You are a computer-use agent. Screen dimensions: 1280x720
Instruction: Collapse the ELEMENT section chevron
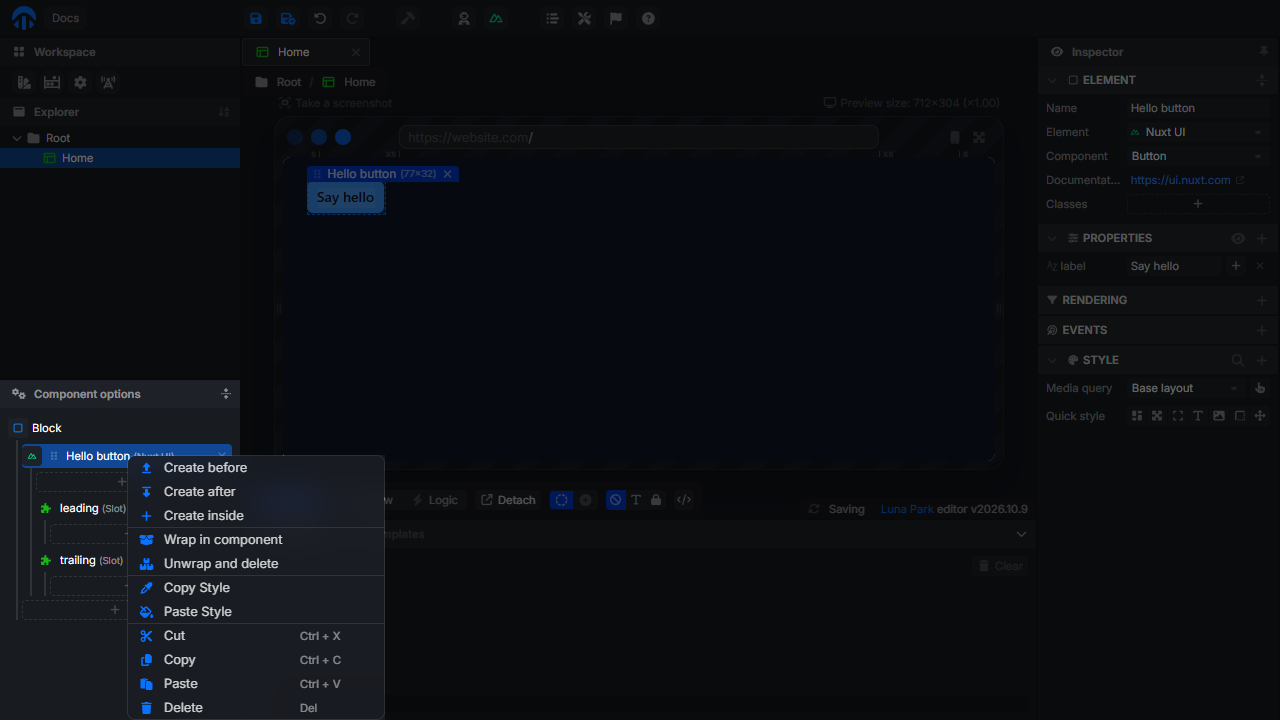(x=1052, y=80)
